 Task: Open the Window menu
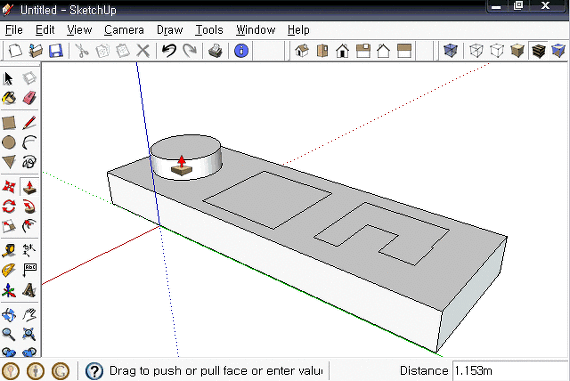pyautogui.click(x=256, y=30)
